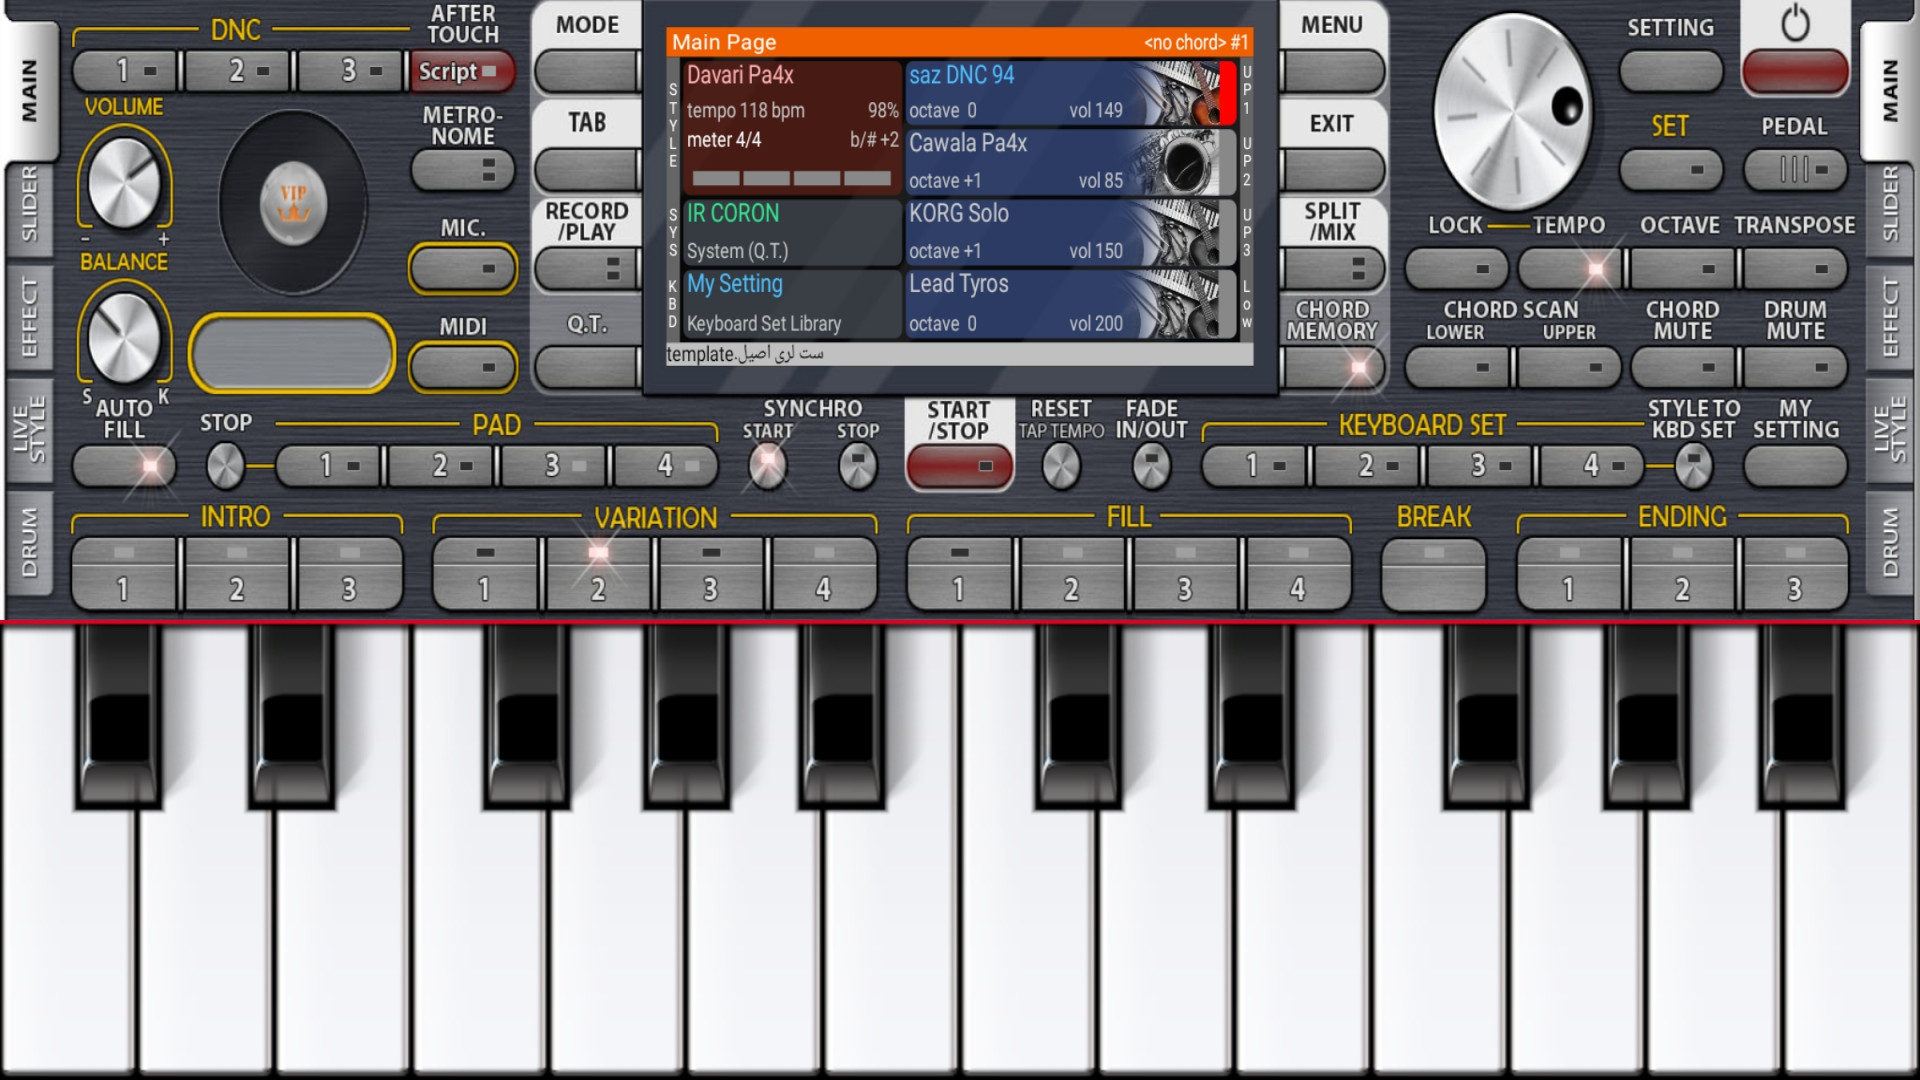
Task: Click the Lead Tyros instrument thumbnail
Action: (1180, 303)
